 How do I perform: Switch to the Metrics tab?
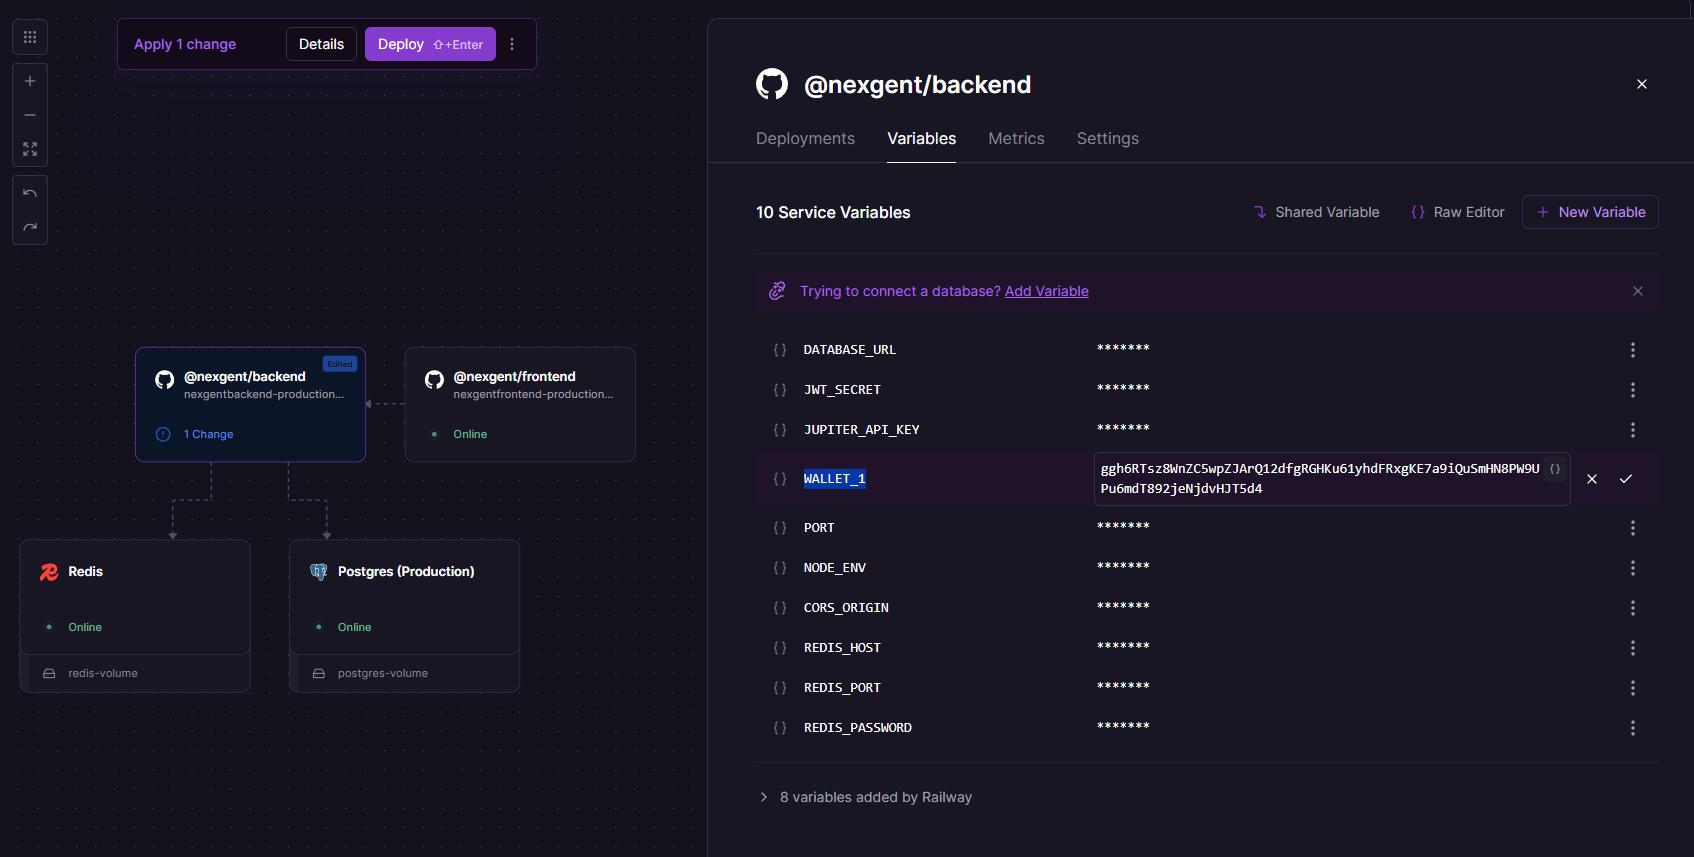point(1016,139)
